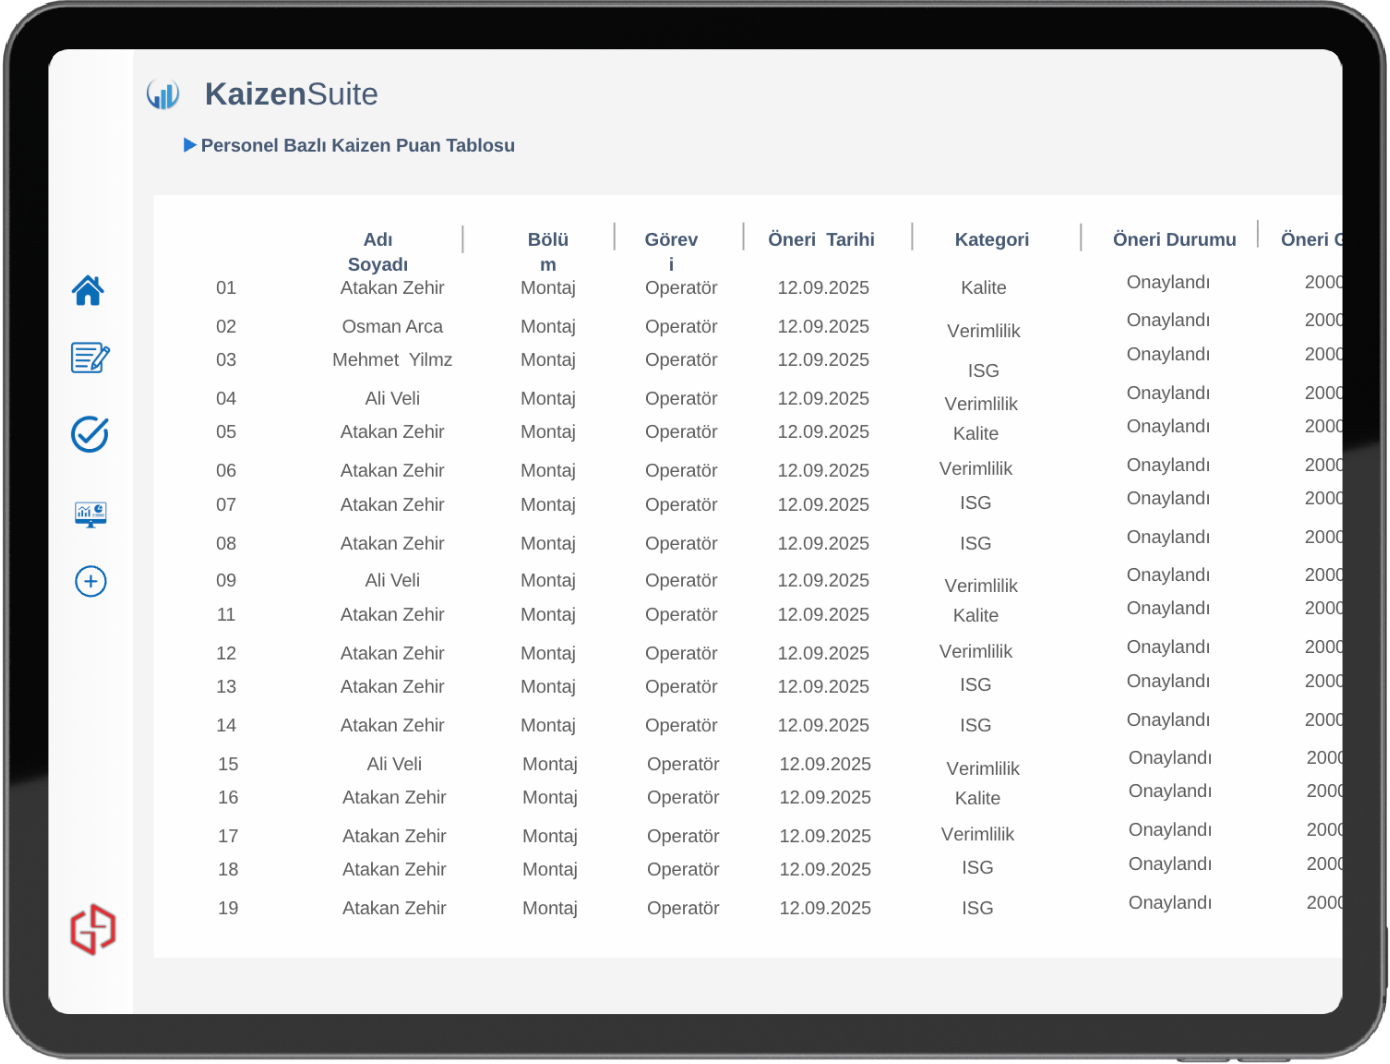Open the dashboard monitor chart icon

[90, 514]
